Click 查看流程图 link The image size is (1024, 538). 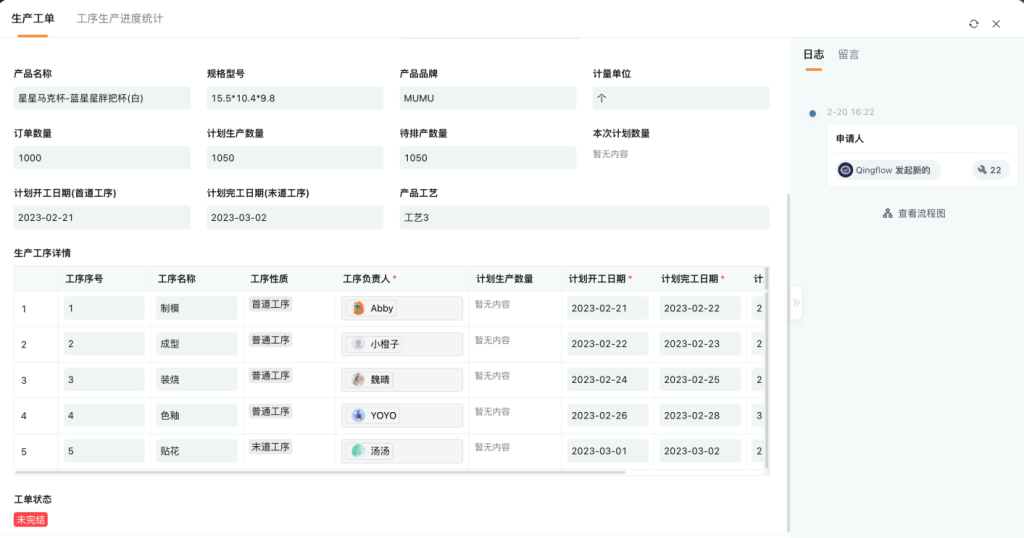[921, 214]
